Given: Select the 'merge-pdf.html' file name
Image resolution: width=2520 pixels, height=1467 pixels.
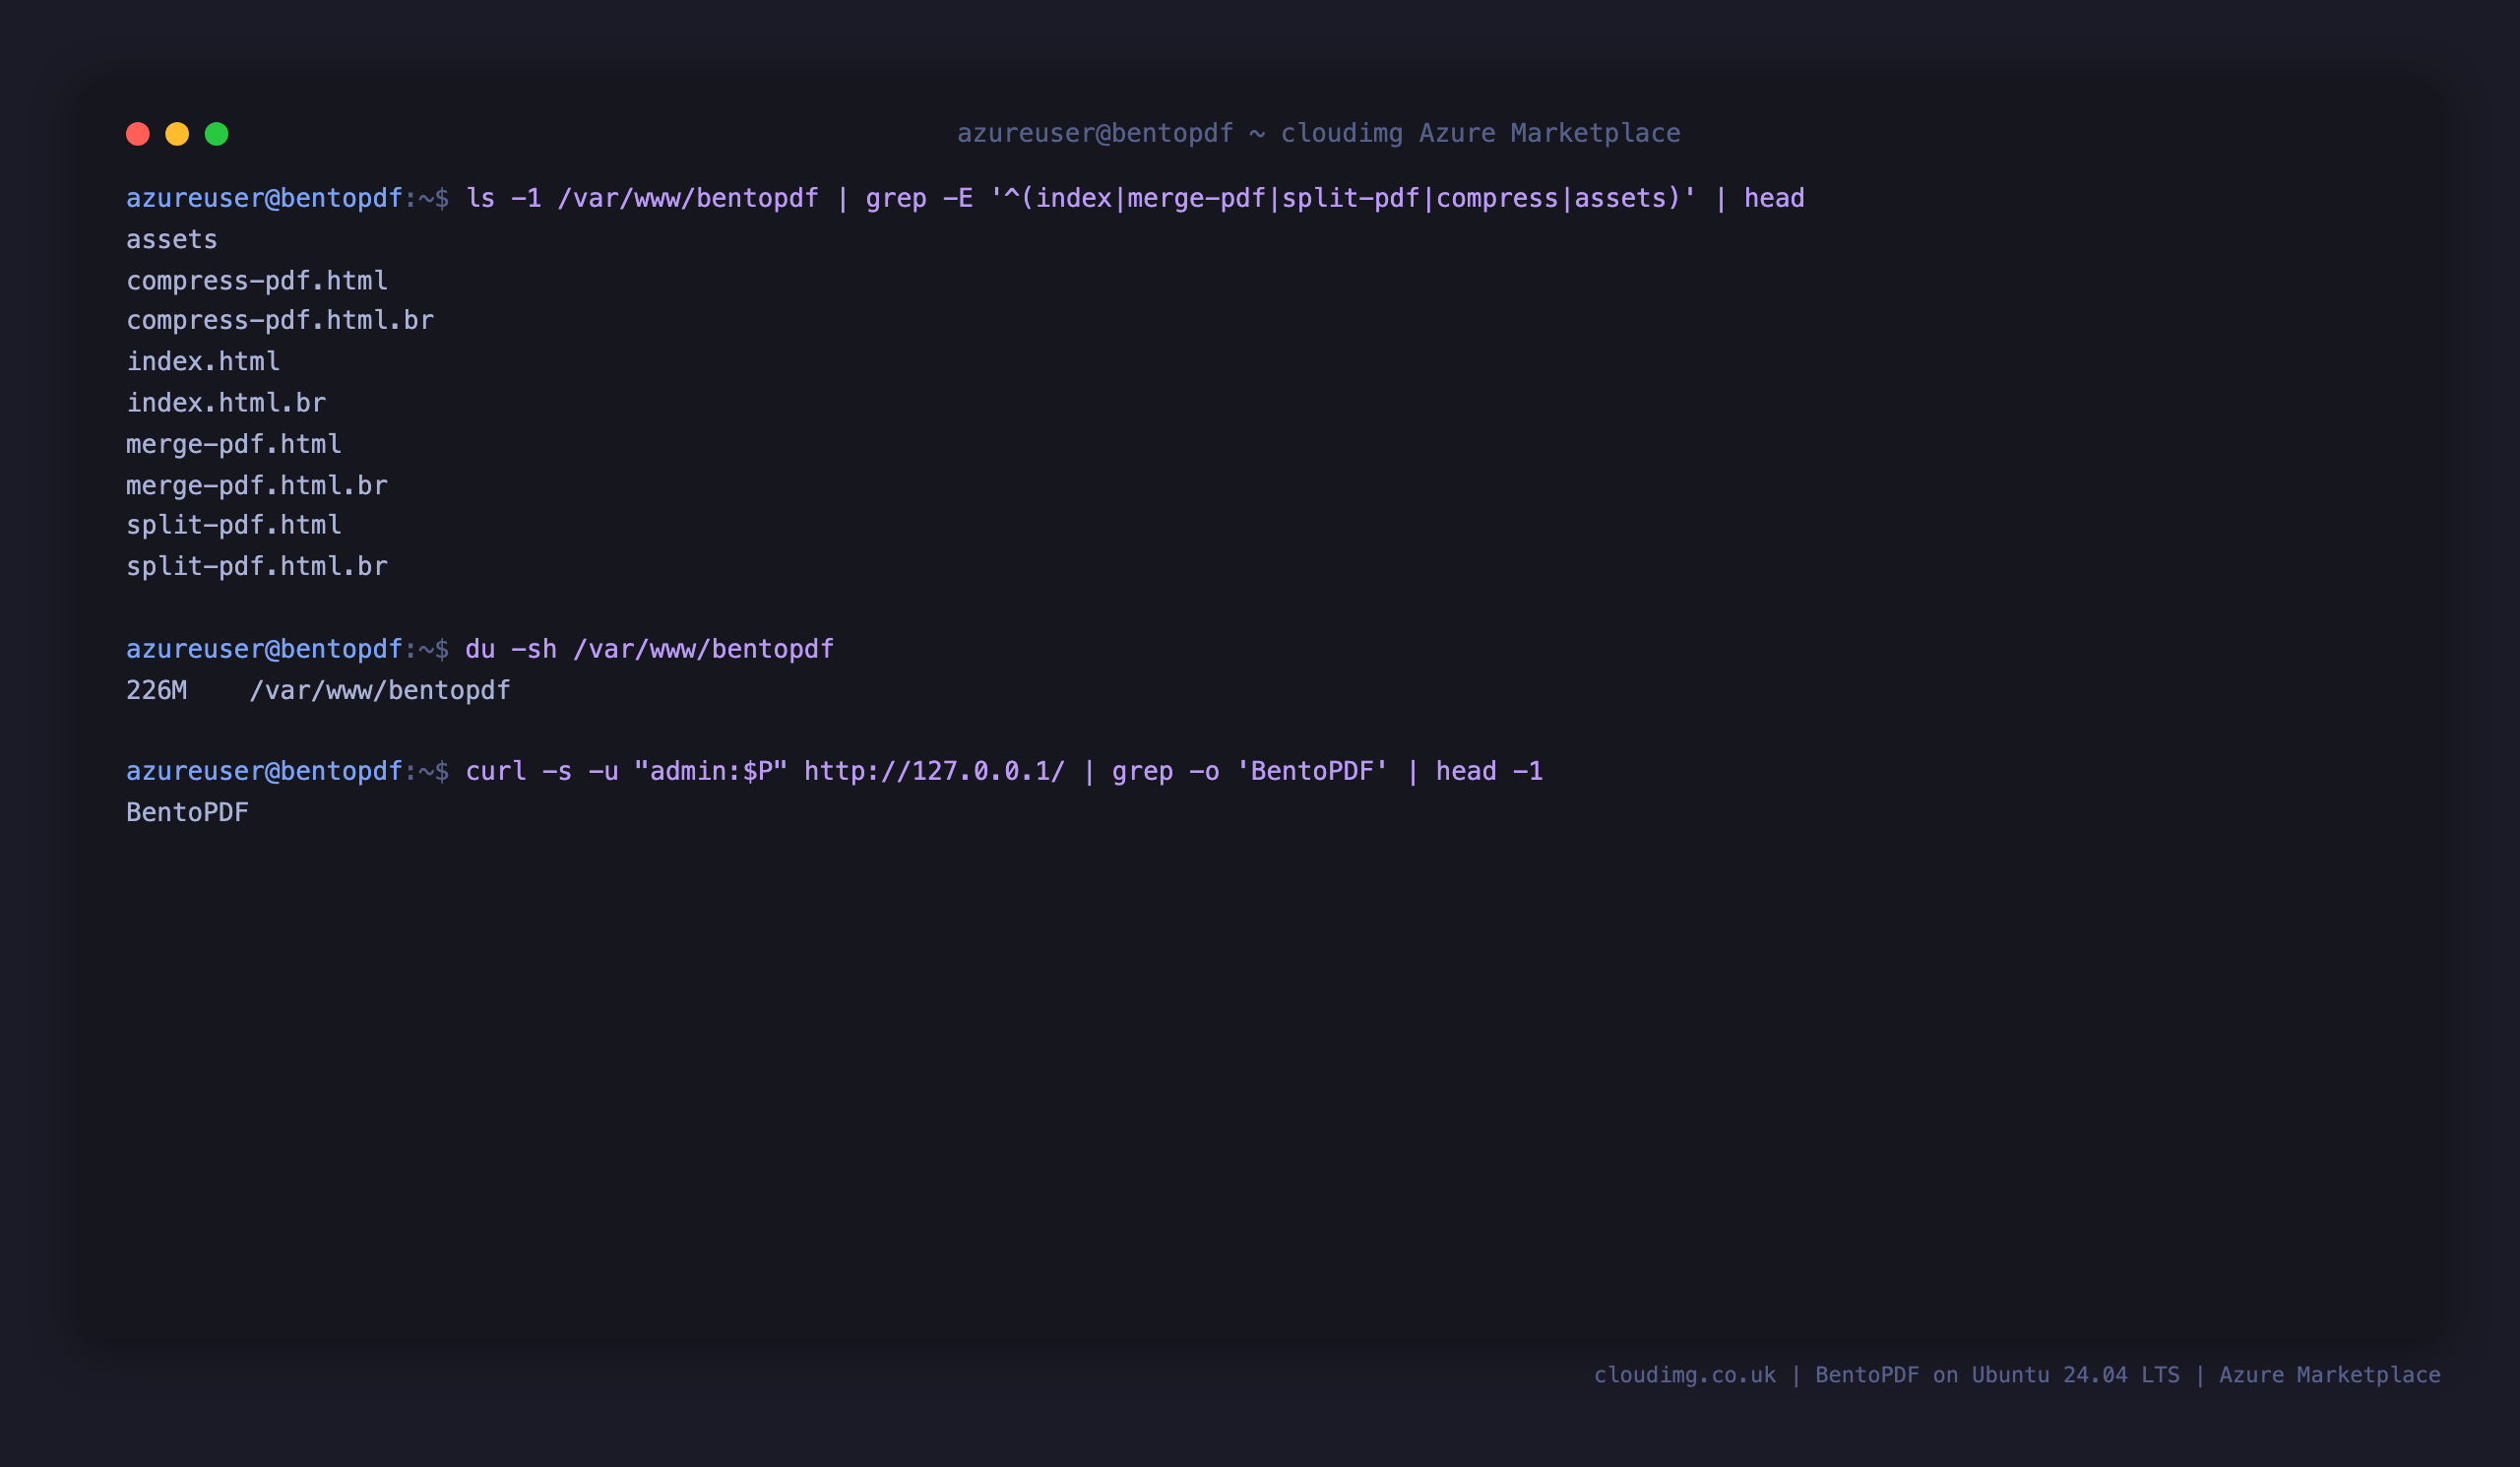Looking at the screenshot, I should (234, 444).
